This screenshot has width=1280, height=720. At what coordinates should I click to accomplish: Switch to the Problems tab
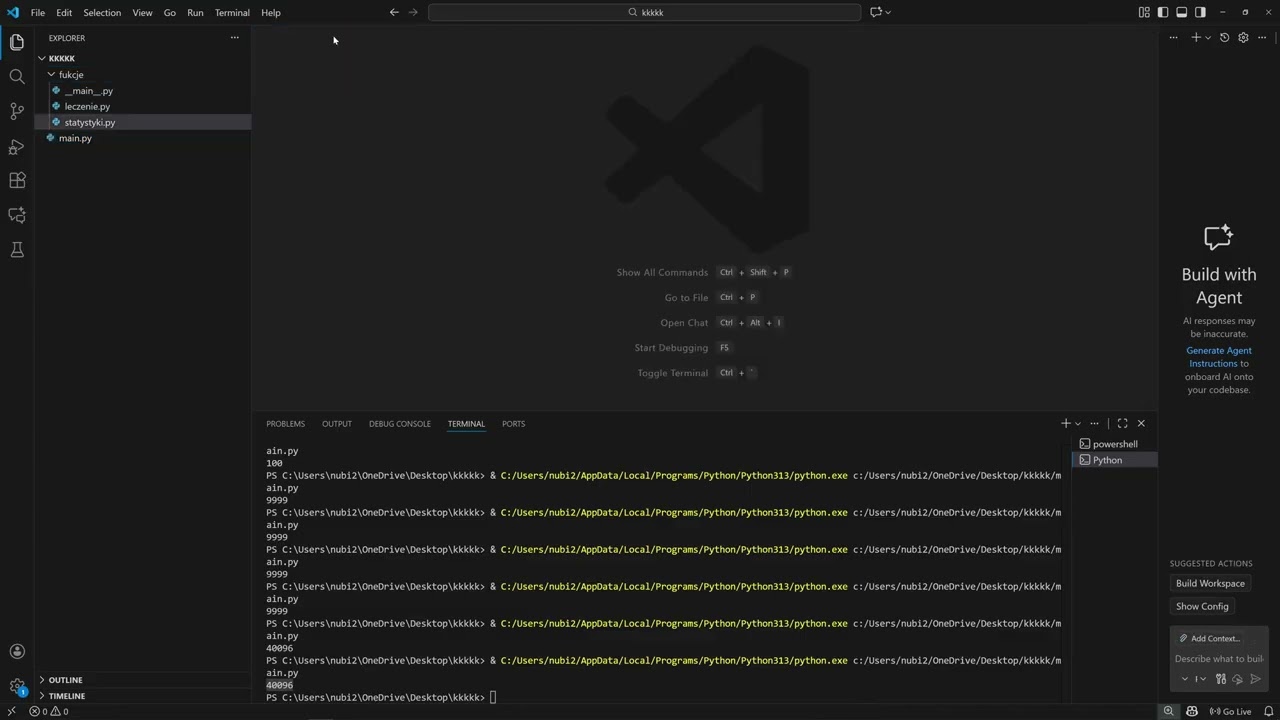pos(285,424)
